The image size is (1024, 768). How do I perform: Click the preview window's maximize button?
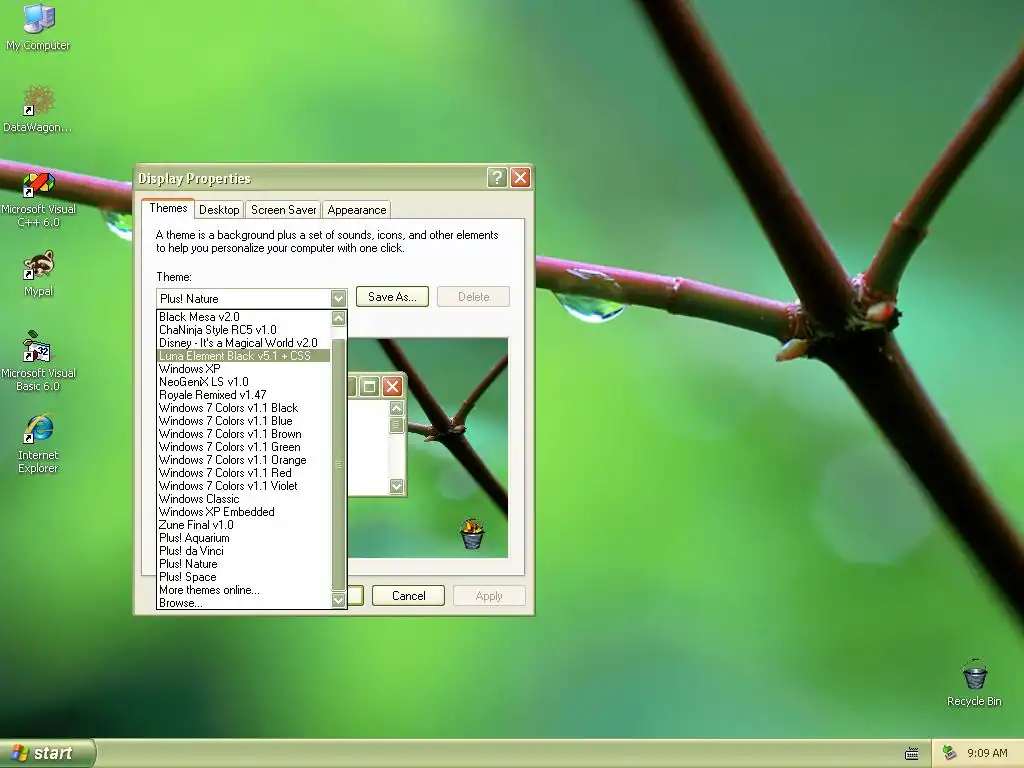coord(370,387)
